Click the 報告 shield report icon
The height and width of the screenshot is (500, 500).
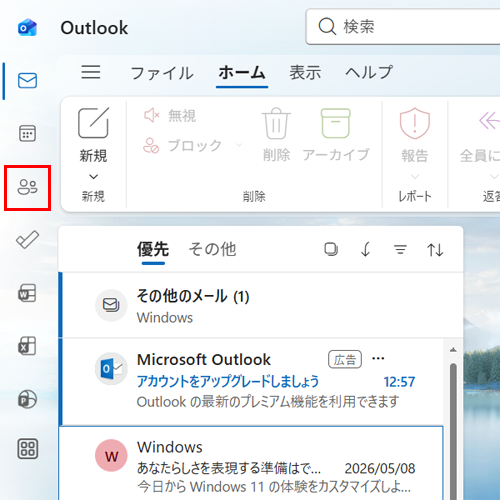(415, 123)
